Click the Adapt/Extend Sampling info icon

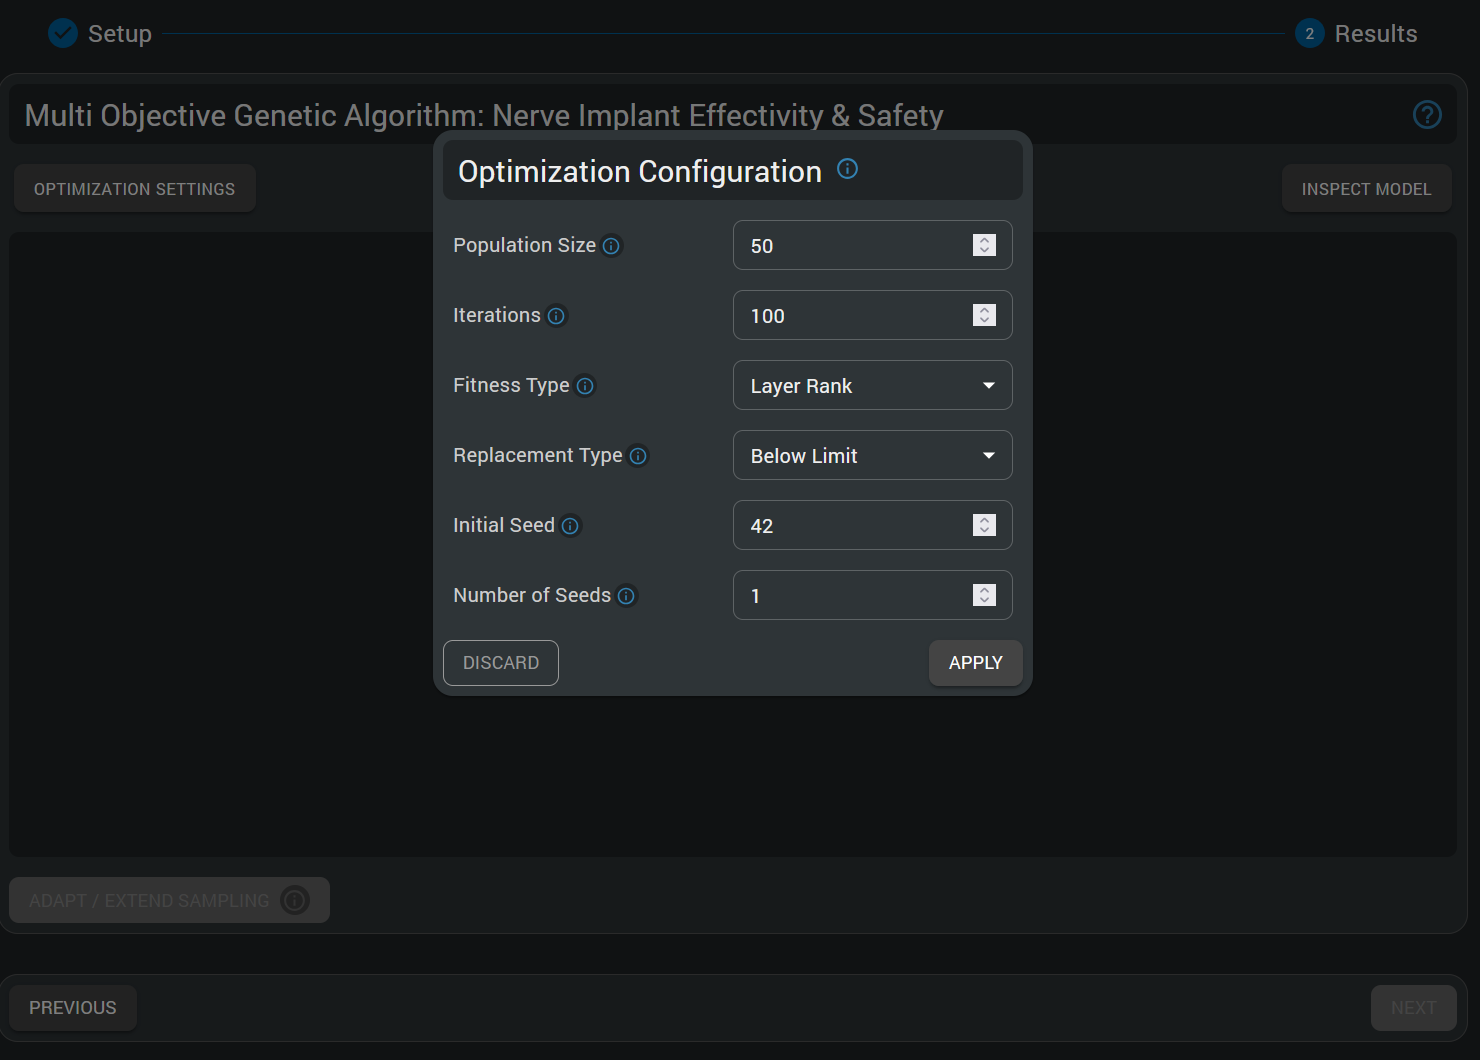(x=294, y=900)
